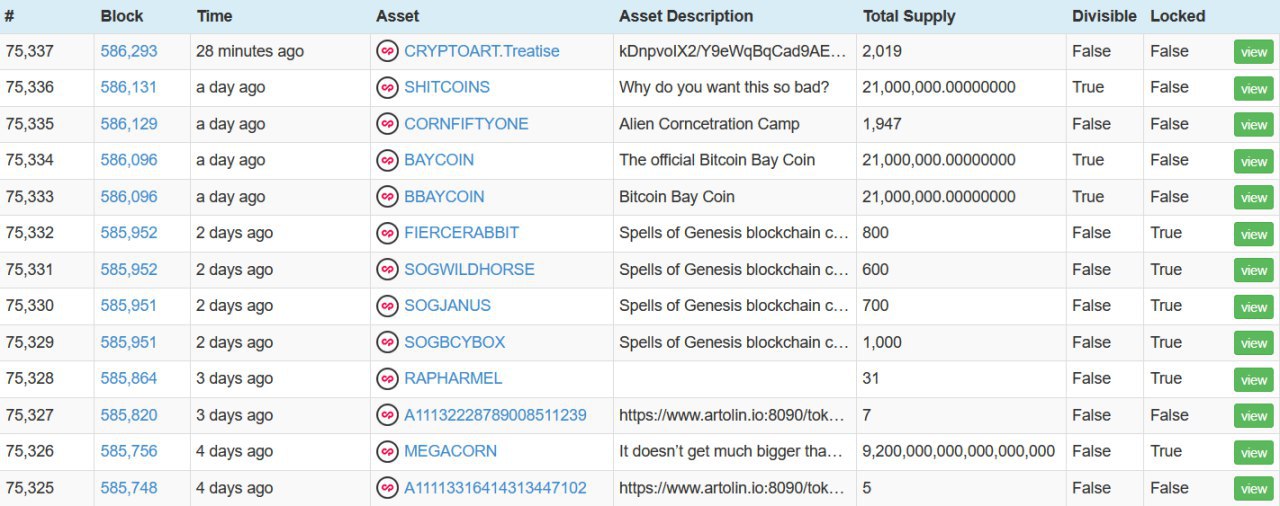Open block 586,293 details

coord(129,51)
